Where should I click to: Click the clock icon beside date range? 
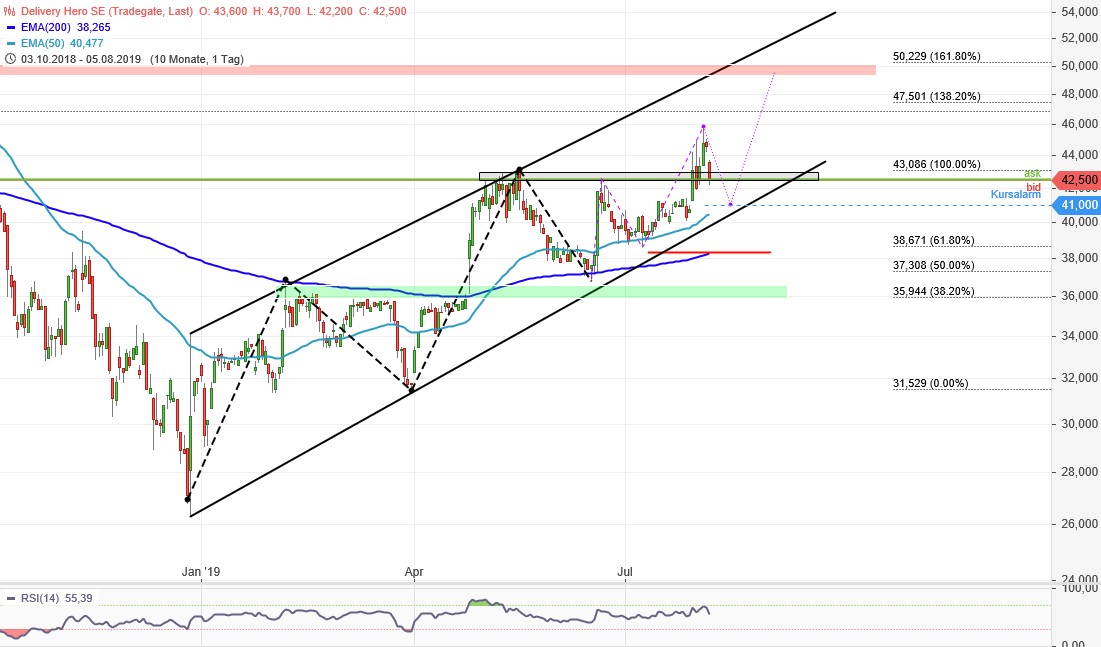point(9,59)
